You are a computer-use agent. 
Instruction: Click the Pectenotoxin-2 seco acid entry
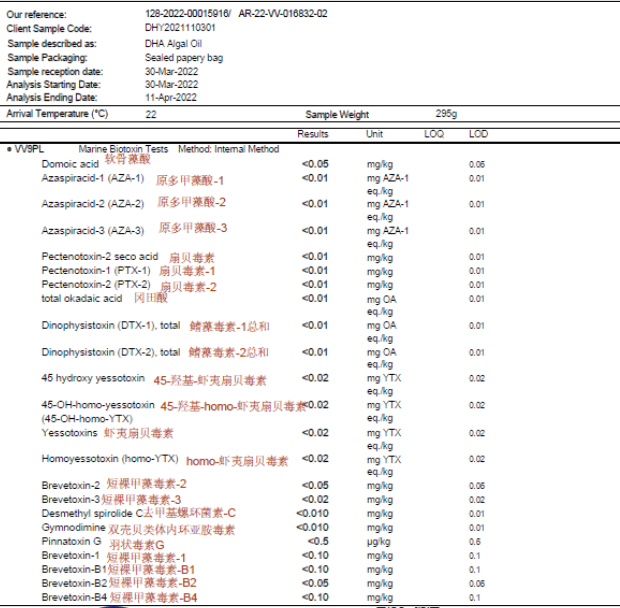tap(99, 257)
